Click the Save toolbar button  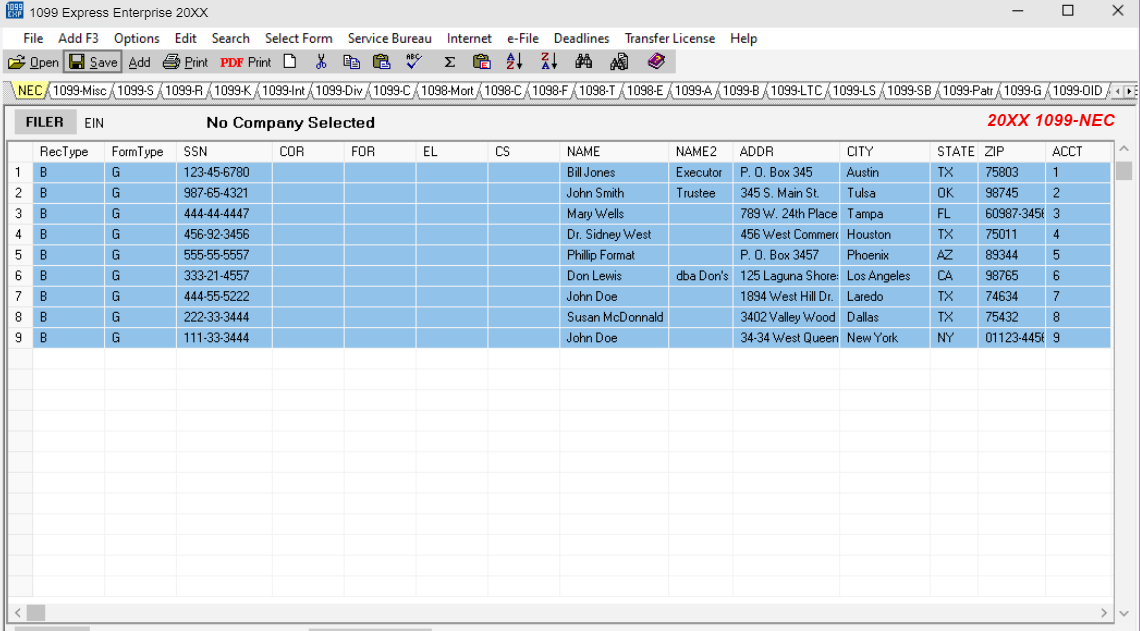[x=92, y=62]
